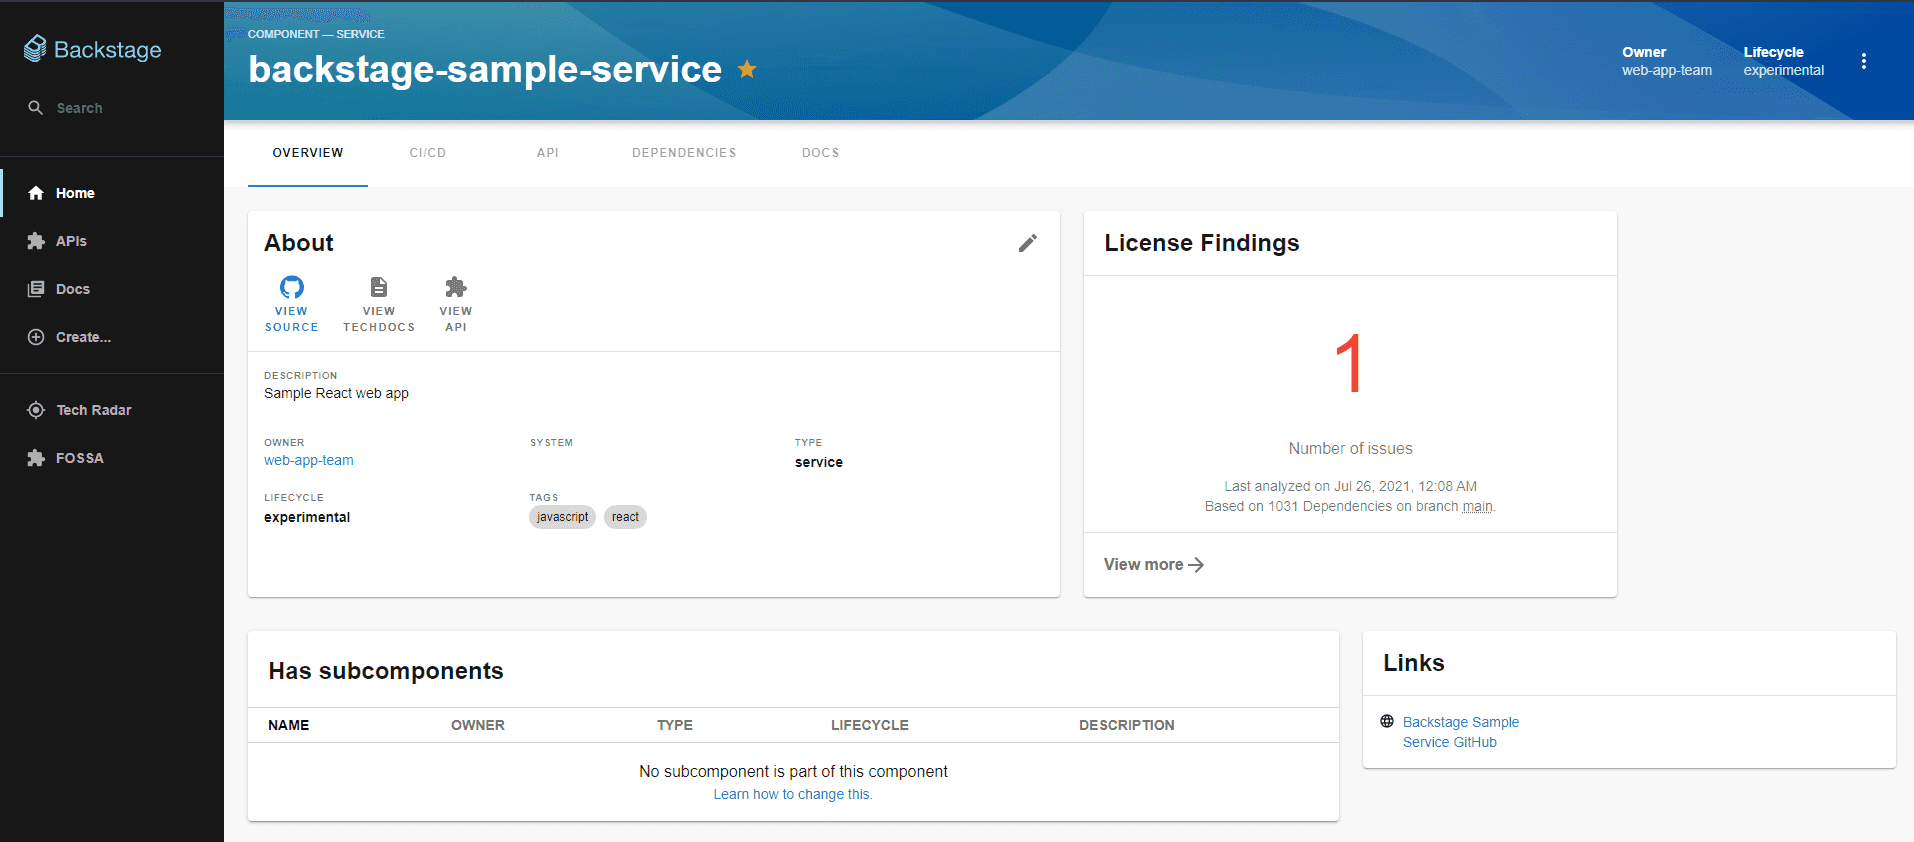Click the Create plus circle icon
Image resolution: width=1914 pixels, height=842 pixels.
(x=36, y=337)
